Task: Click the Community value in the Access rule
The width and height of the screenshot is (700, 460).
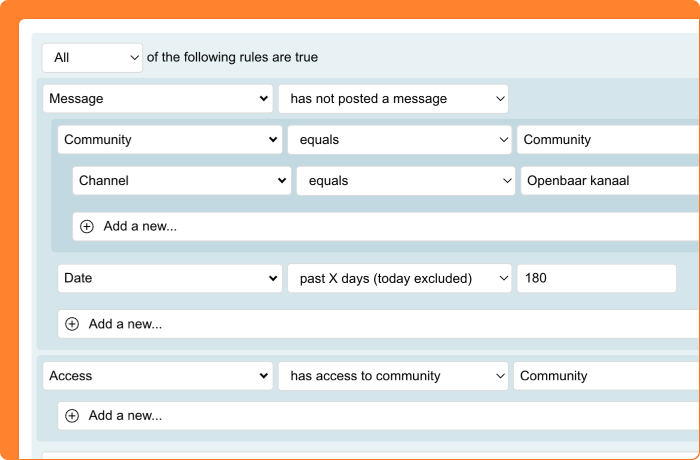Action: [606, 376]
